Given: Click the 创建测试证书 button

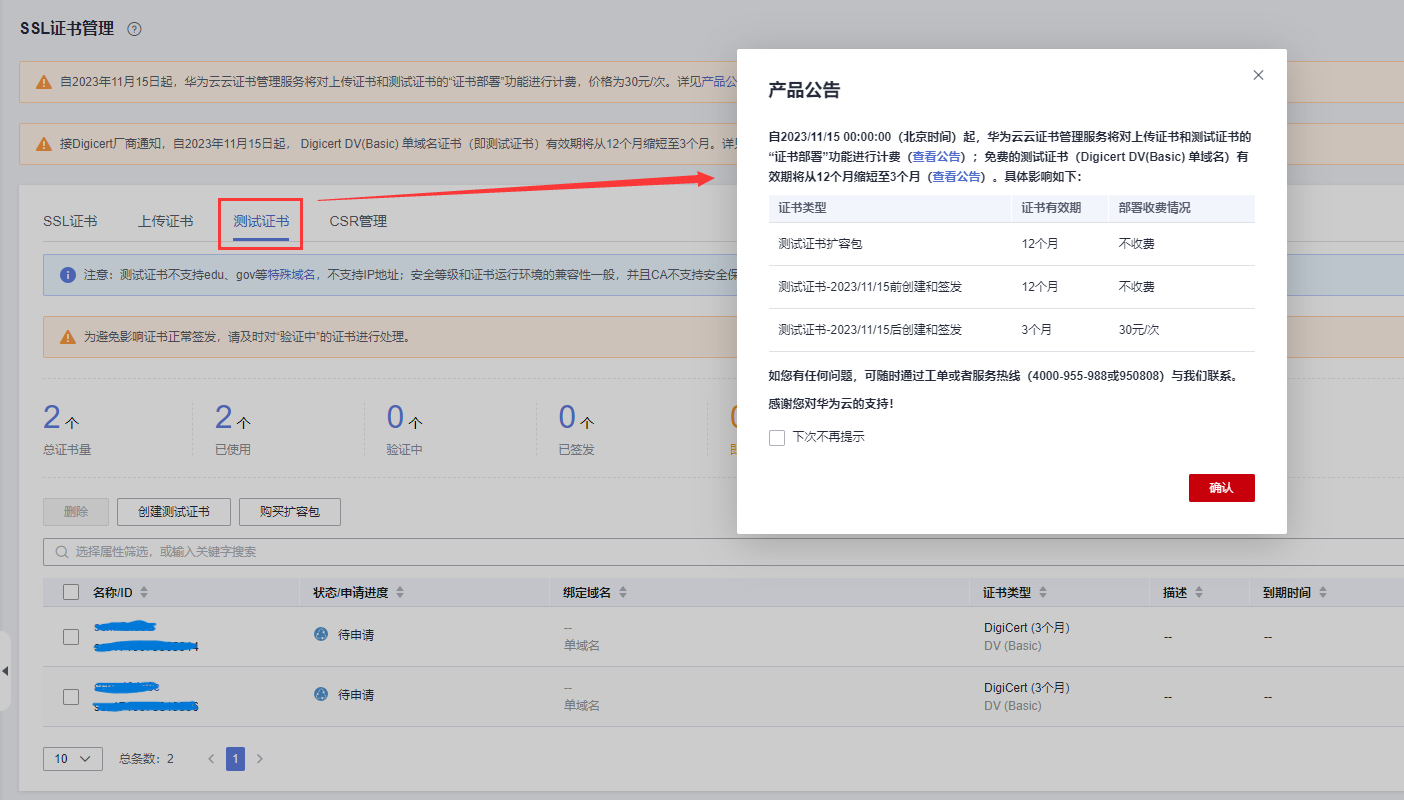Looking at the screenshot, I should pos(174,511).
